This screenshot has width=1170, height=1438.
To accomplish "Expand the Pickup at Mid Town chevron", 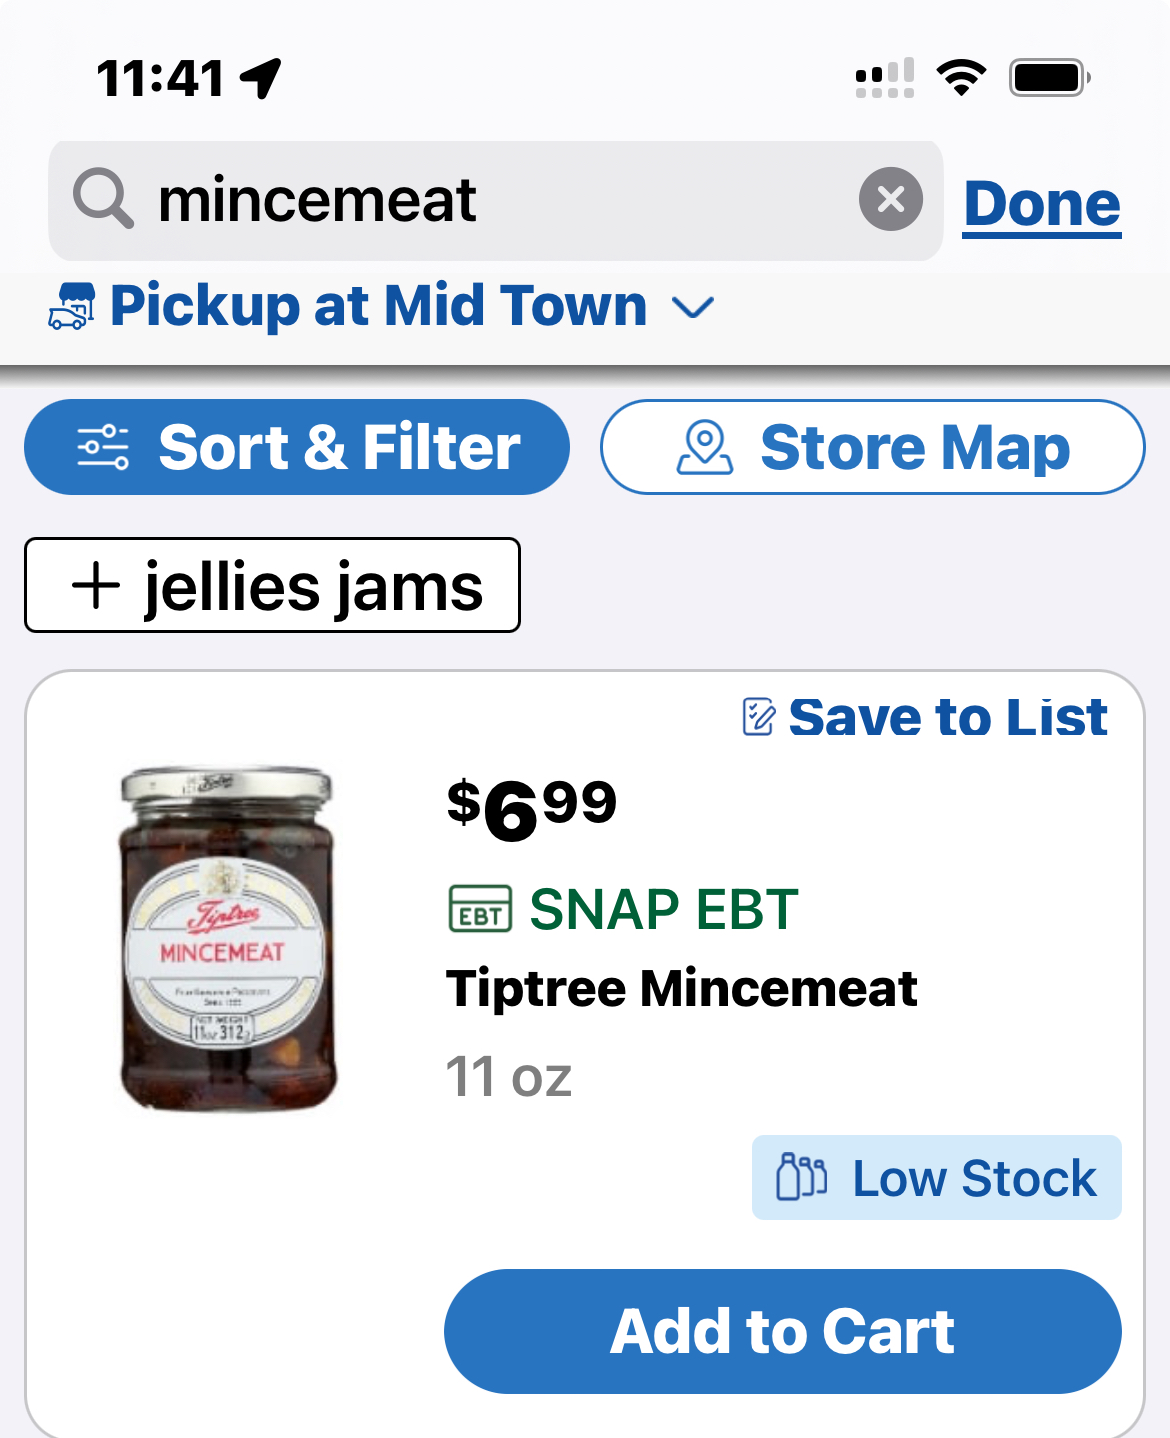I will (693, 307).
